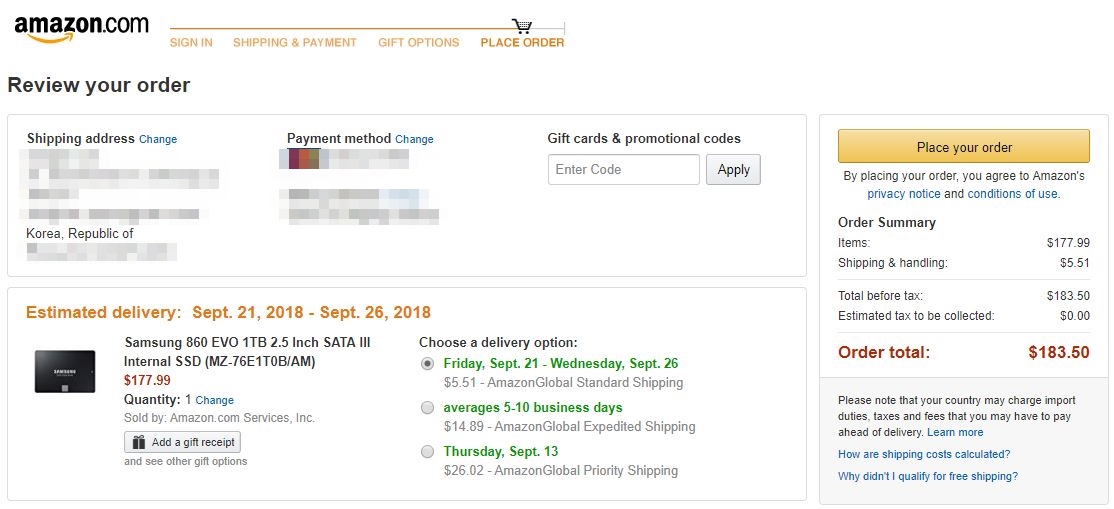Change the item quantity

(x=215, y=400)
